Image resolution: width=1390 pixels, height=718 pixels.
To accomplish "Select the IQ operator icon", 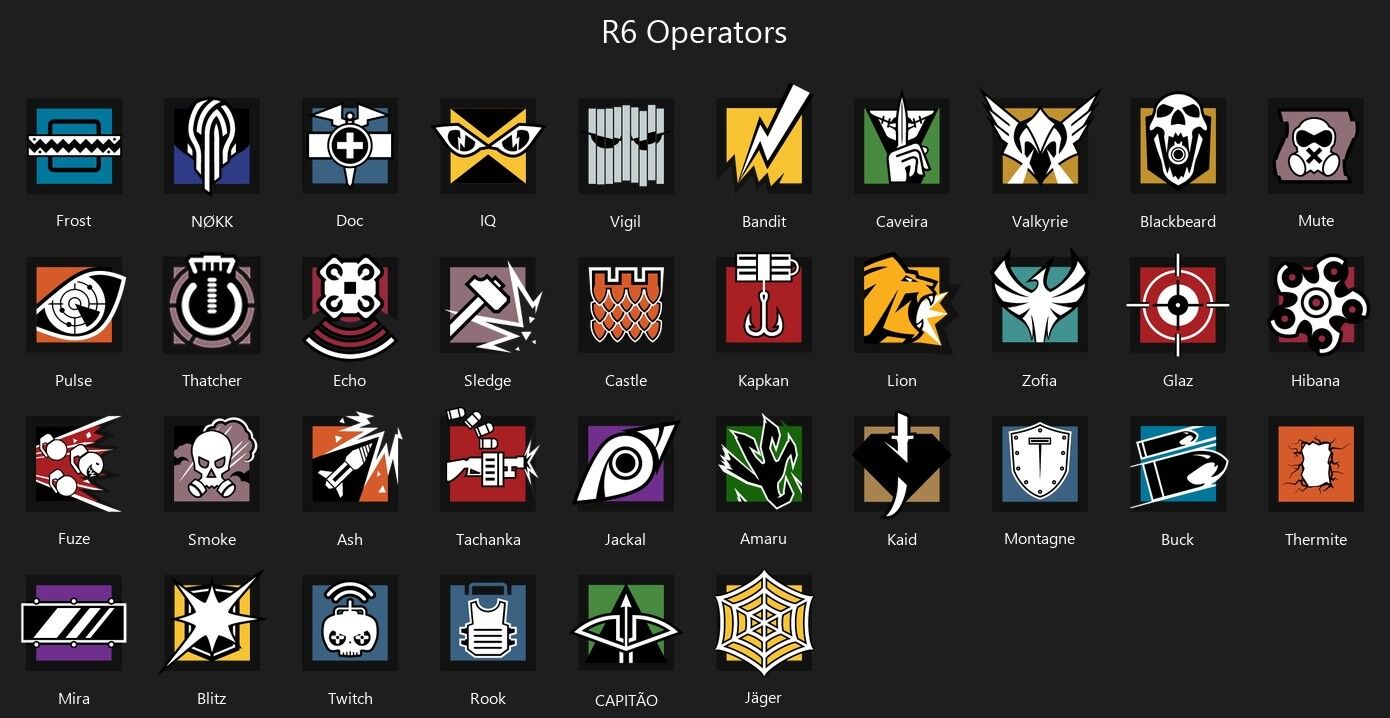I will click(488, 146).
